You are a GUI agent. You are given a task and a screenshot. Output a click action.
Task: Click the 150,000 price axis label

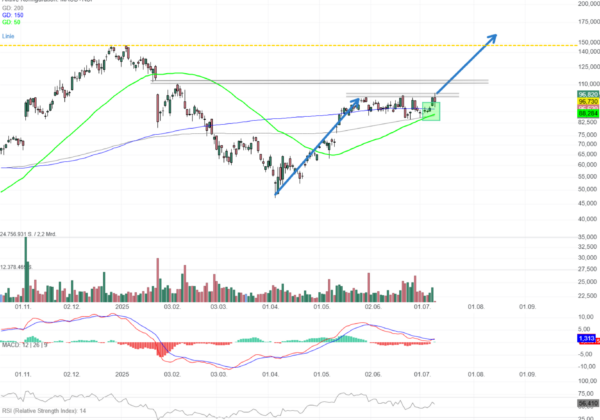(589, 42)
